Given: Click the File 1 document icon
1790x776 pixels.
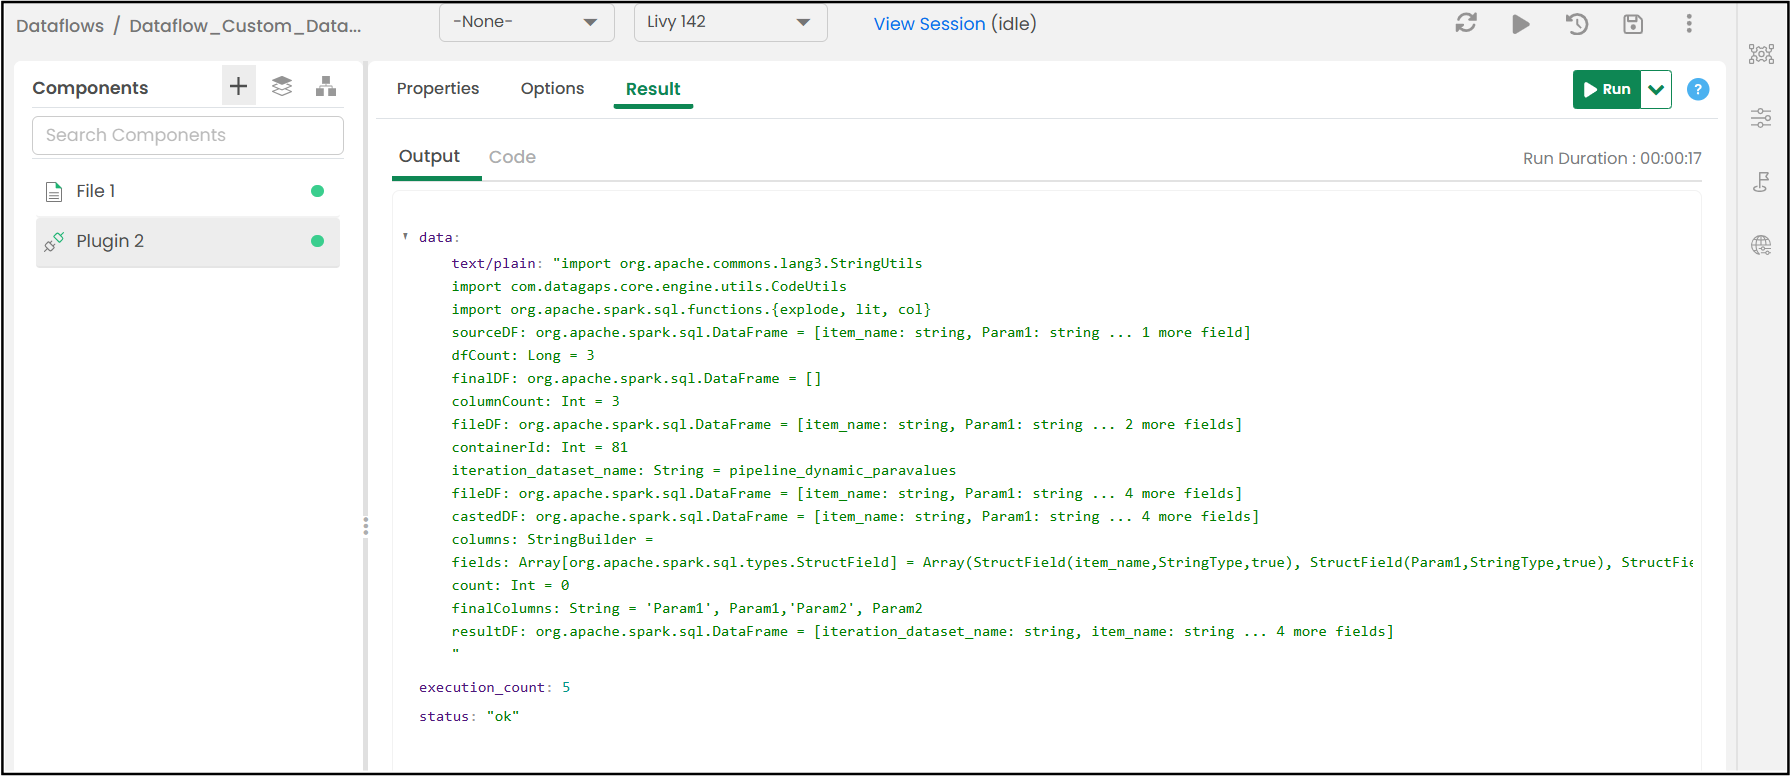Looking at the screenshot, I should pos(54,191).
